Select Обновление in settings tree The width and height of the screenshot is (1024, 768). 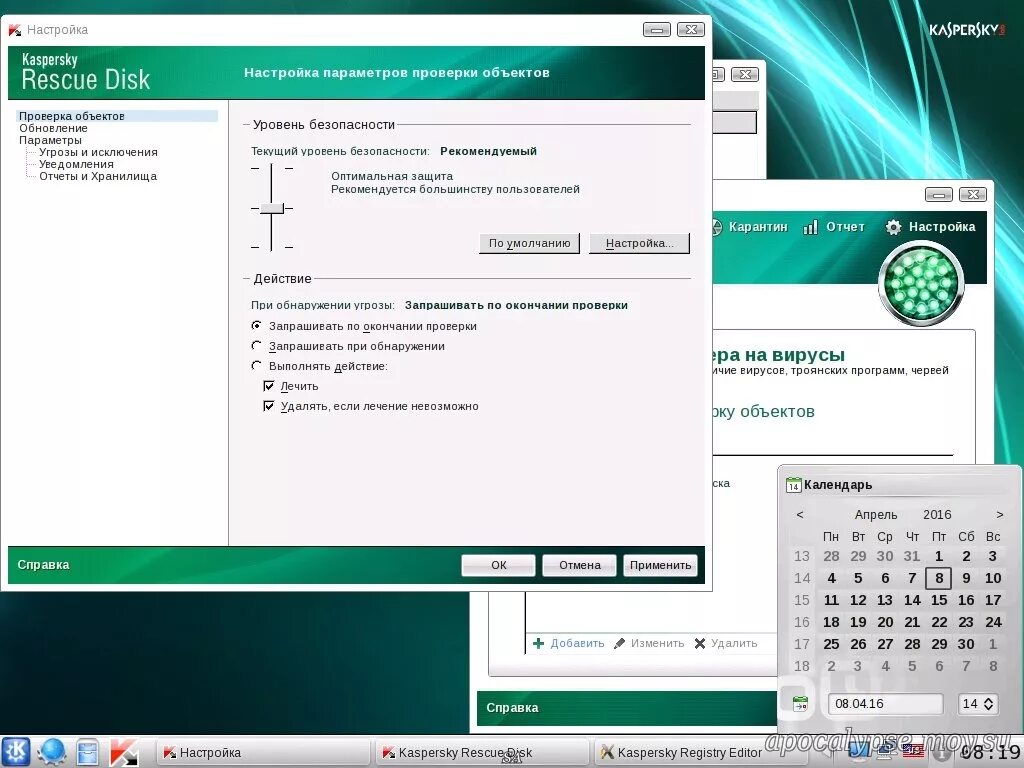(53, 128)
